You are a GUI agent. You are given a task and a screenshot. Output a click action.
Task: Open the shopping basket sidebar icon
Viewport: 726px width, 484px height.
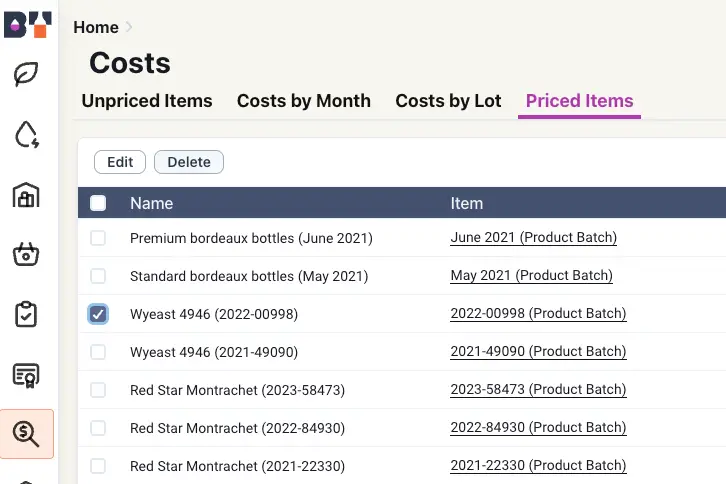(x=26, y=254)
